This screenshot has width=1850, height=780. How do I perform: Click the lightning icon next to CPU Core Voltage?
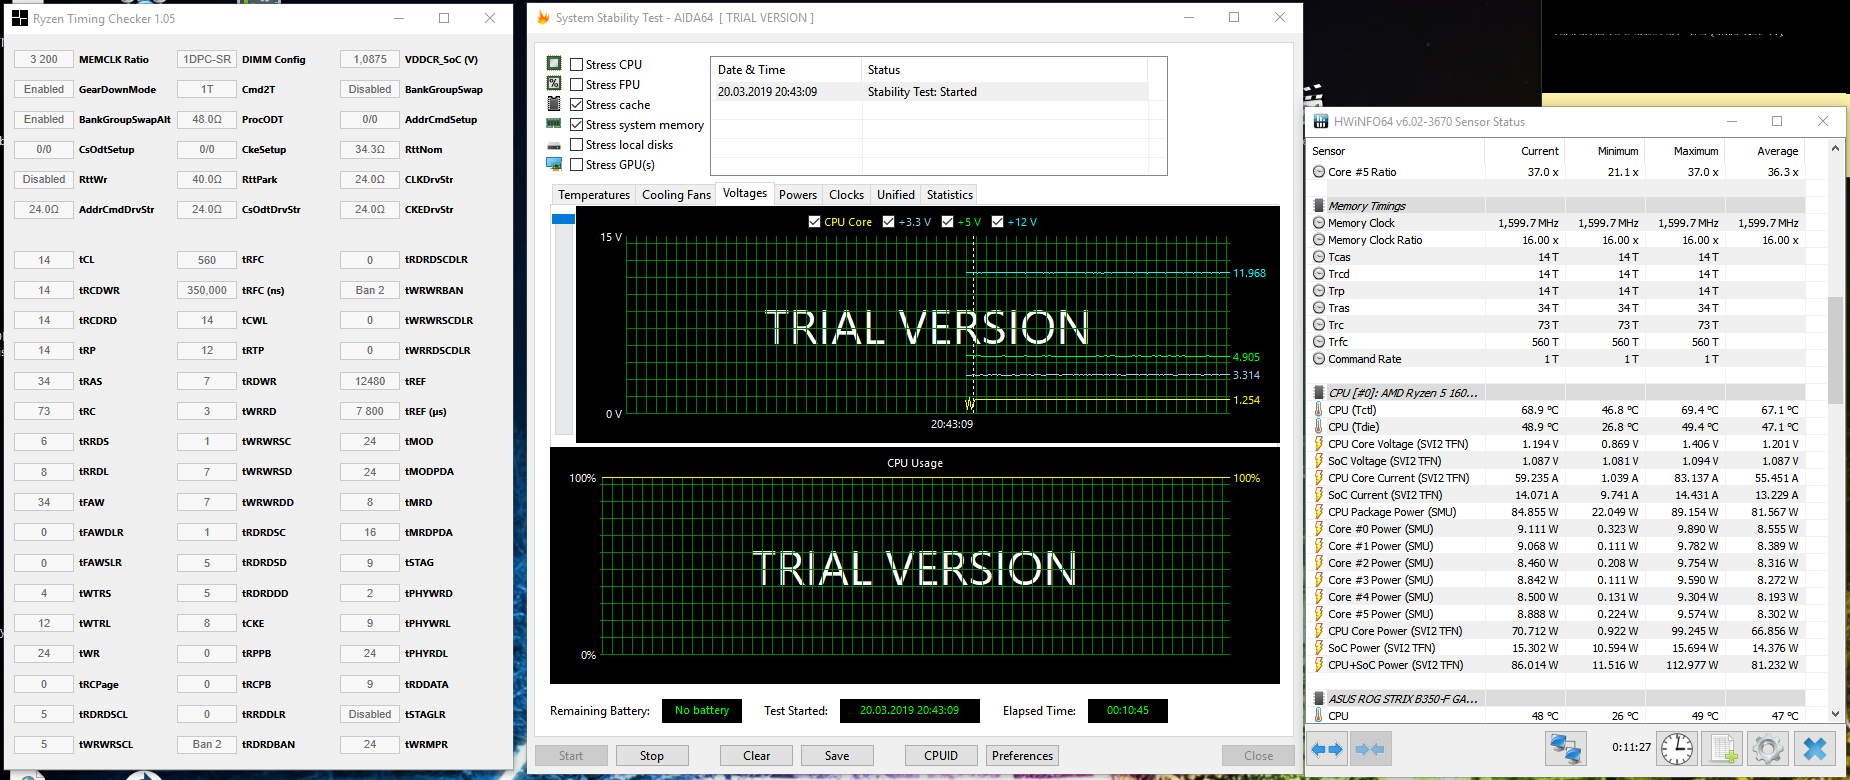pyautogui.click(x=1319, y=444)
